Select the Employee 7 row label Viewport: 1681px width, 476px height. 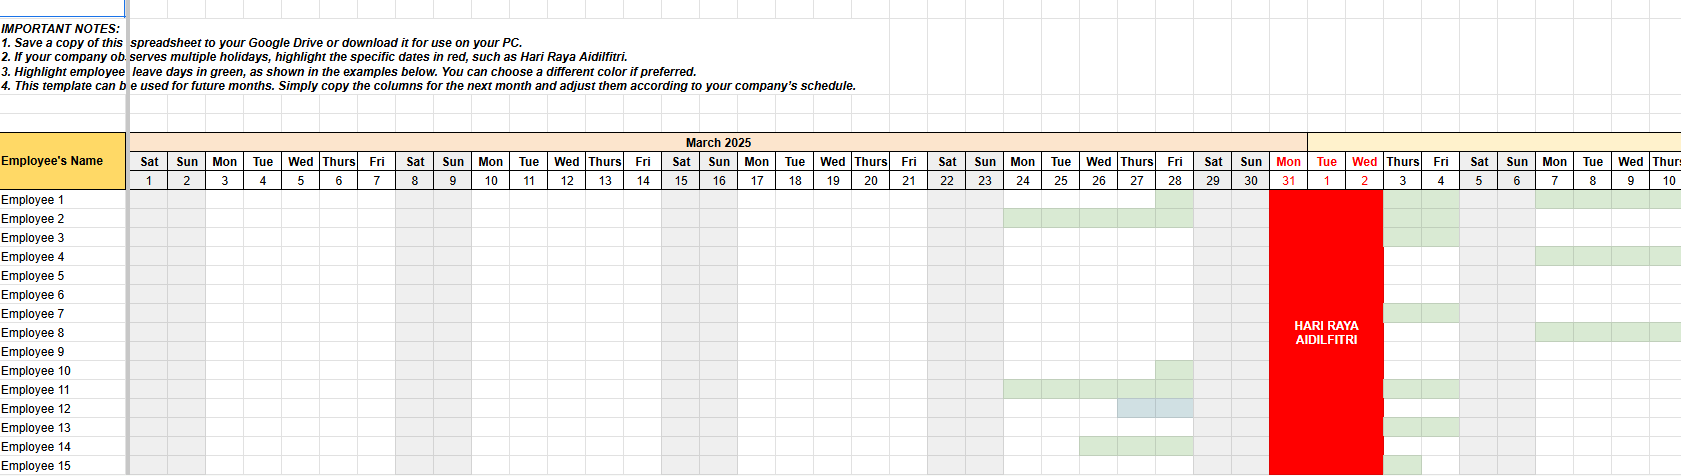62,314
